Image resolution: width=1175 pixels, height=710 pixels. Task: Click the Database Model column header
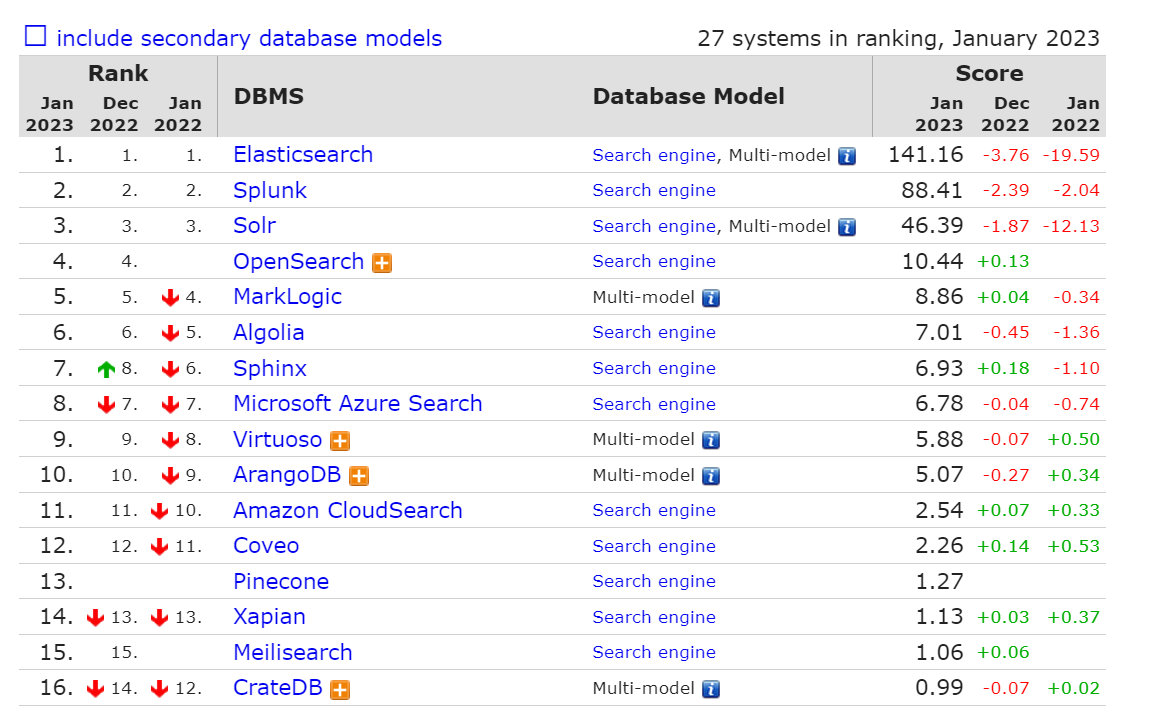(689, 96)
